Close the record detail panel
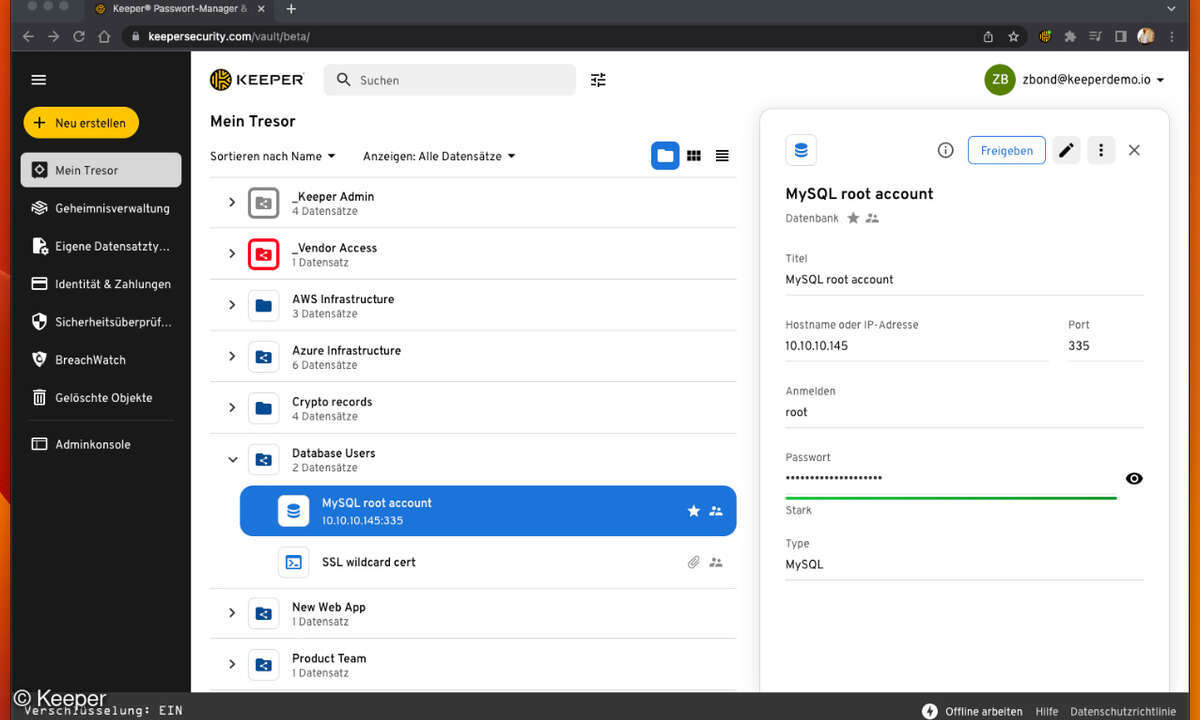 coord(1134,150)
